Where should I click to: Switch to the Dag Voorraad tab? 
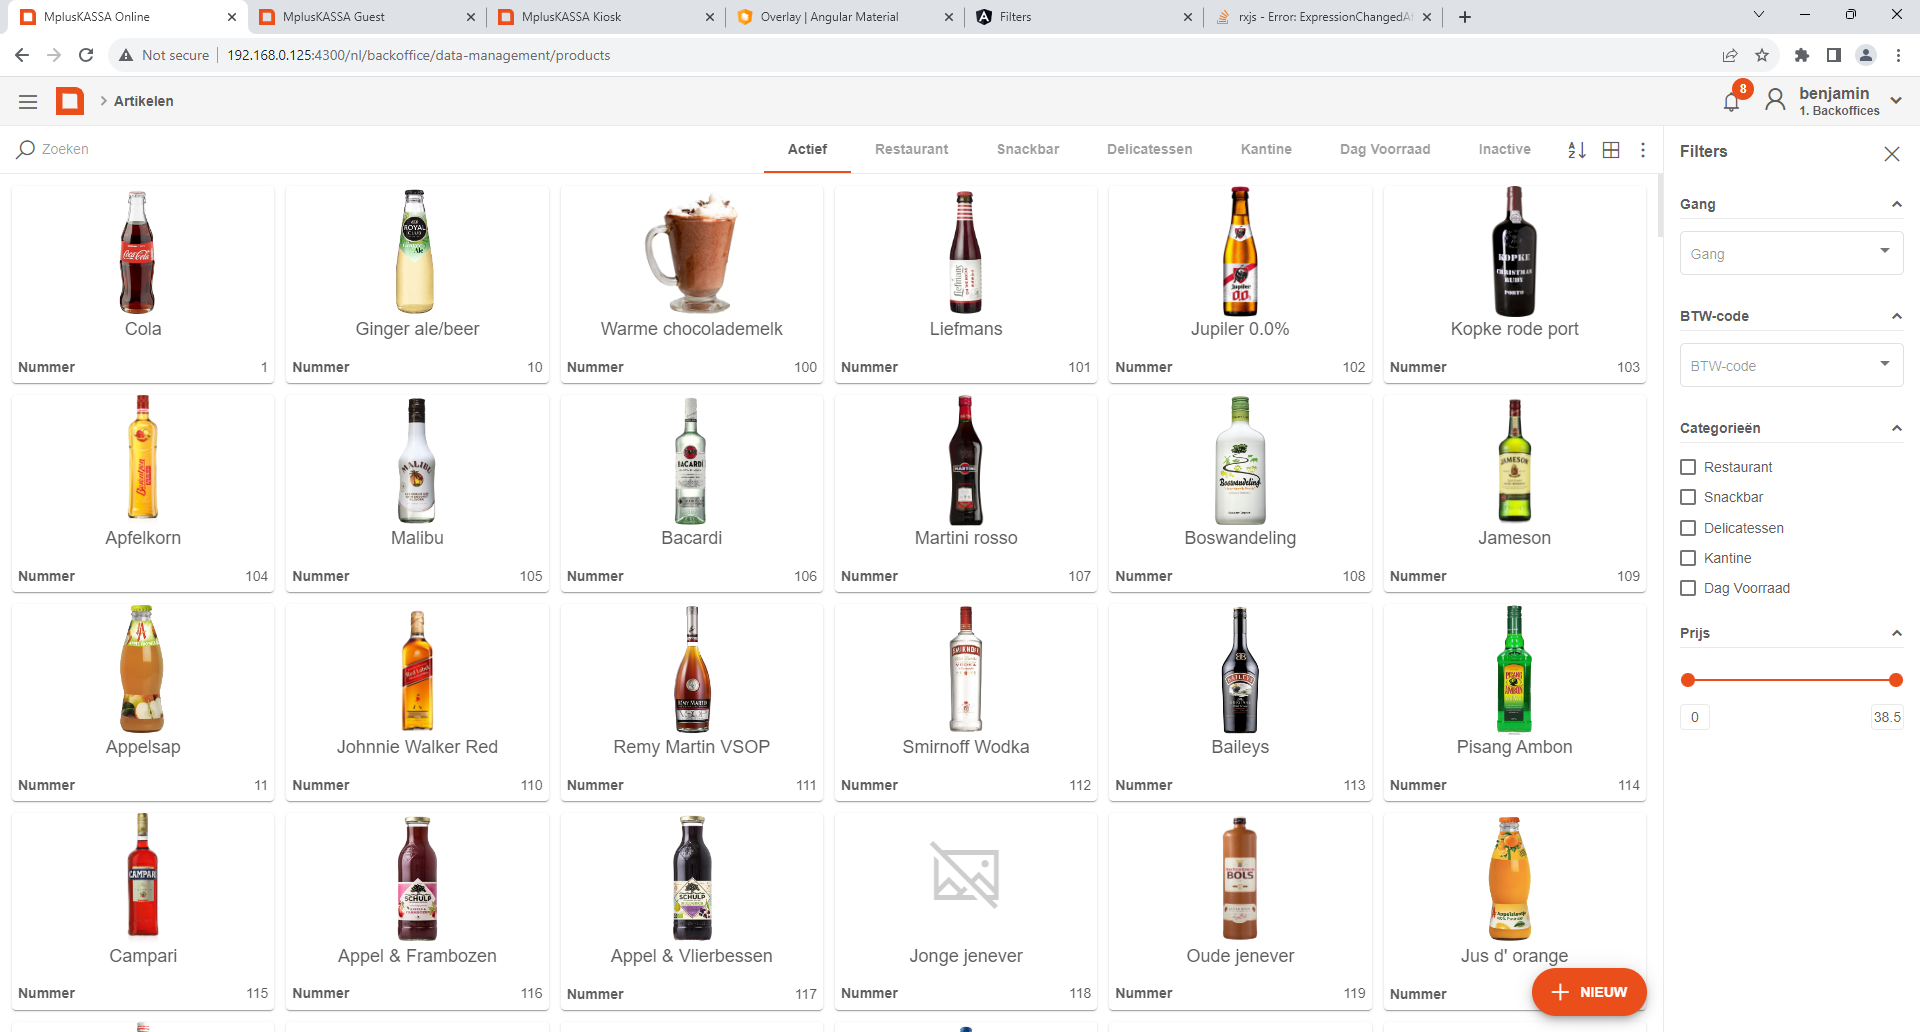[1385, 149]
